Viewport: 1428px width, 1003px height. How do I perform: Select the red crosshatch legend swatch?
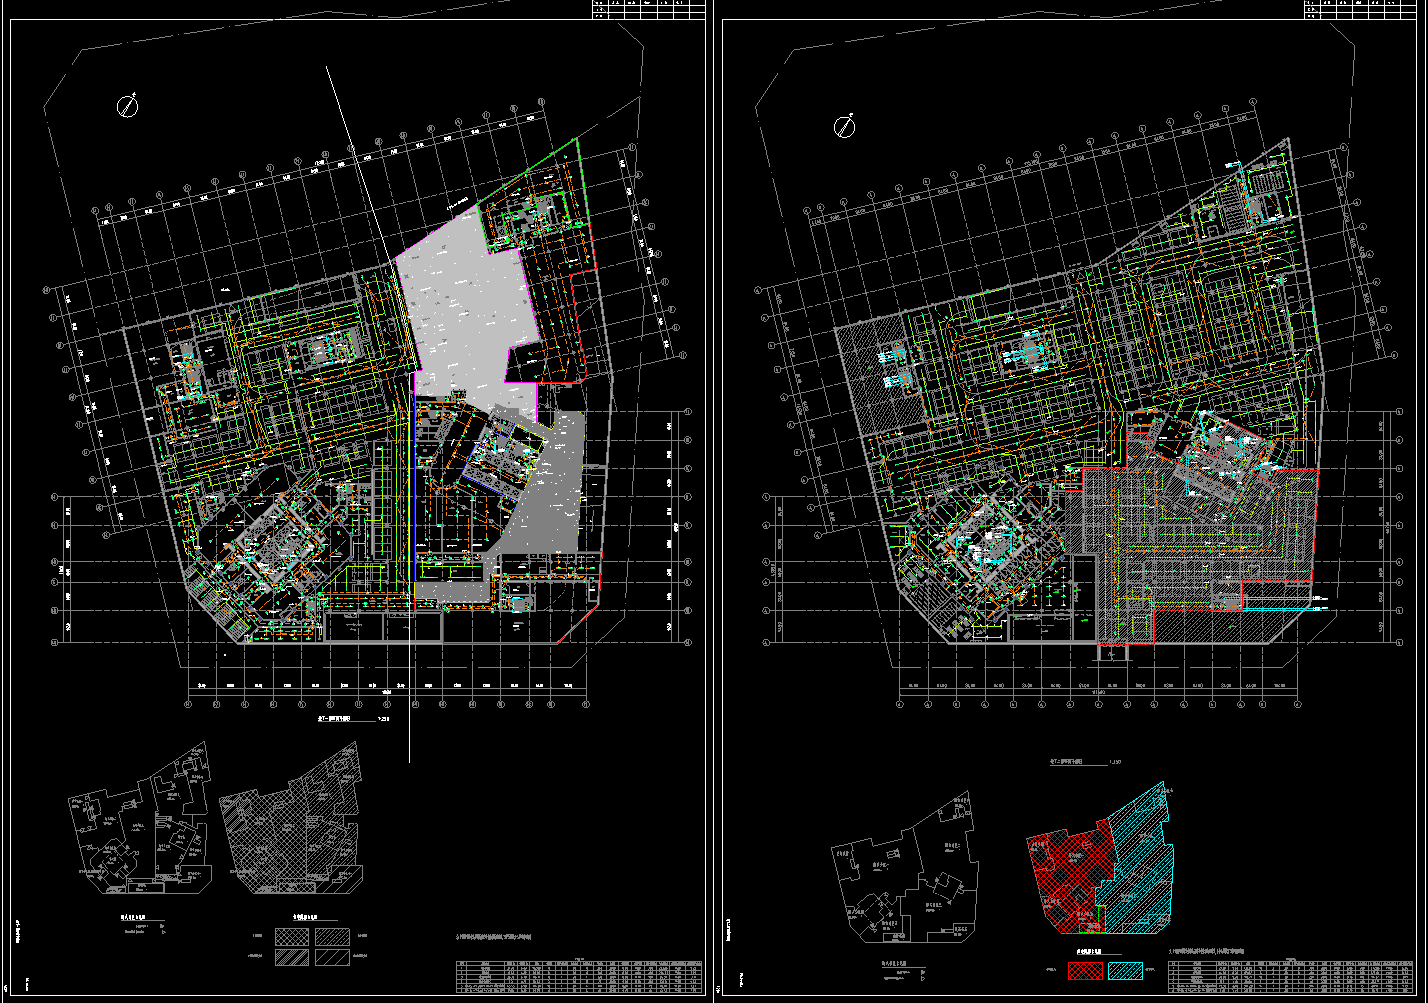1085,970
